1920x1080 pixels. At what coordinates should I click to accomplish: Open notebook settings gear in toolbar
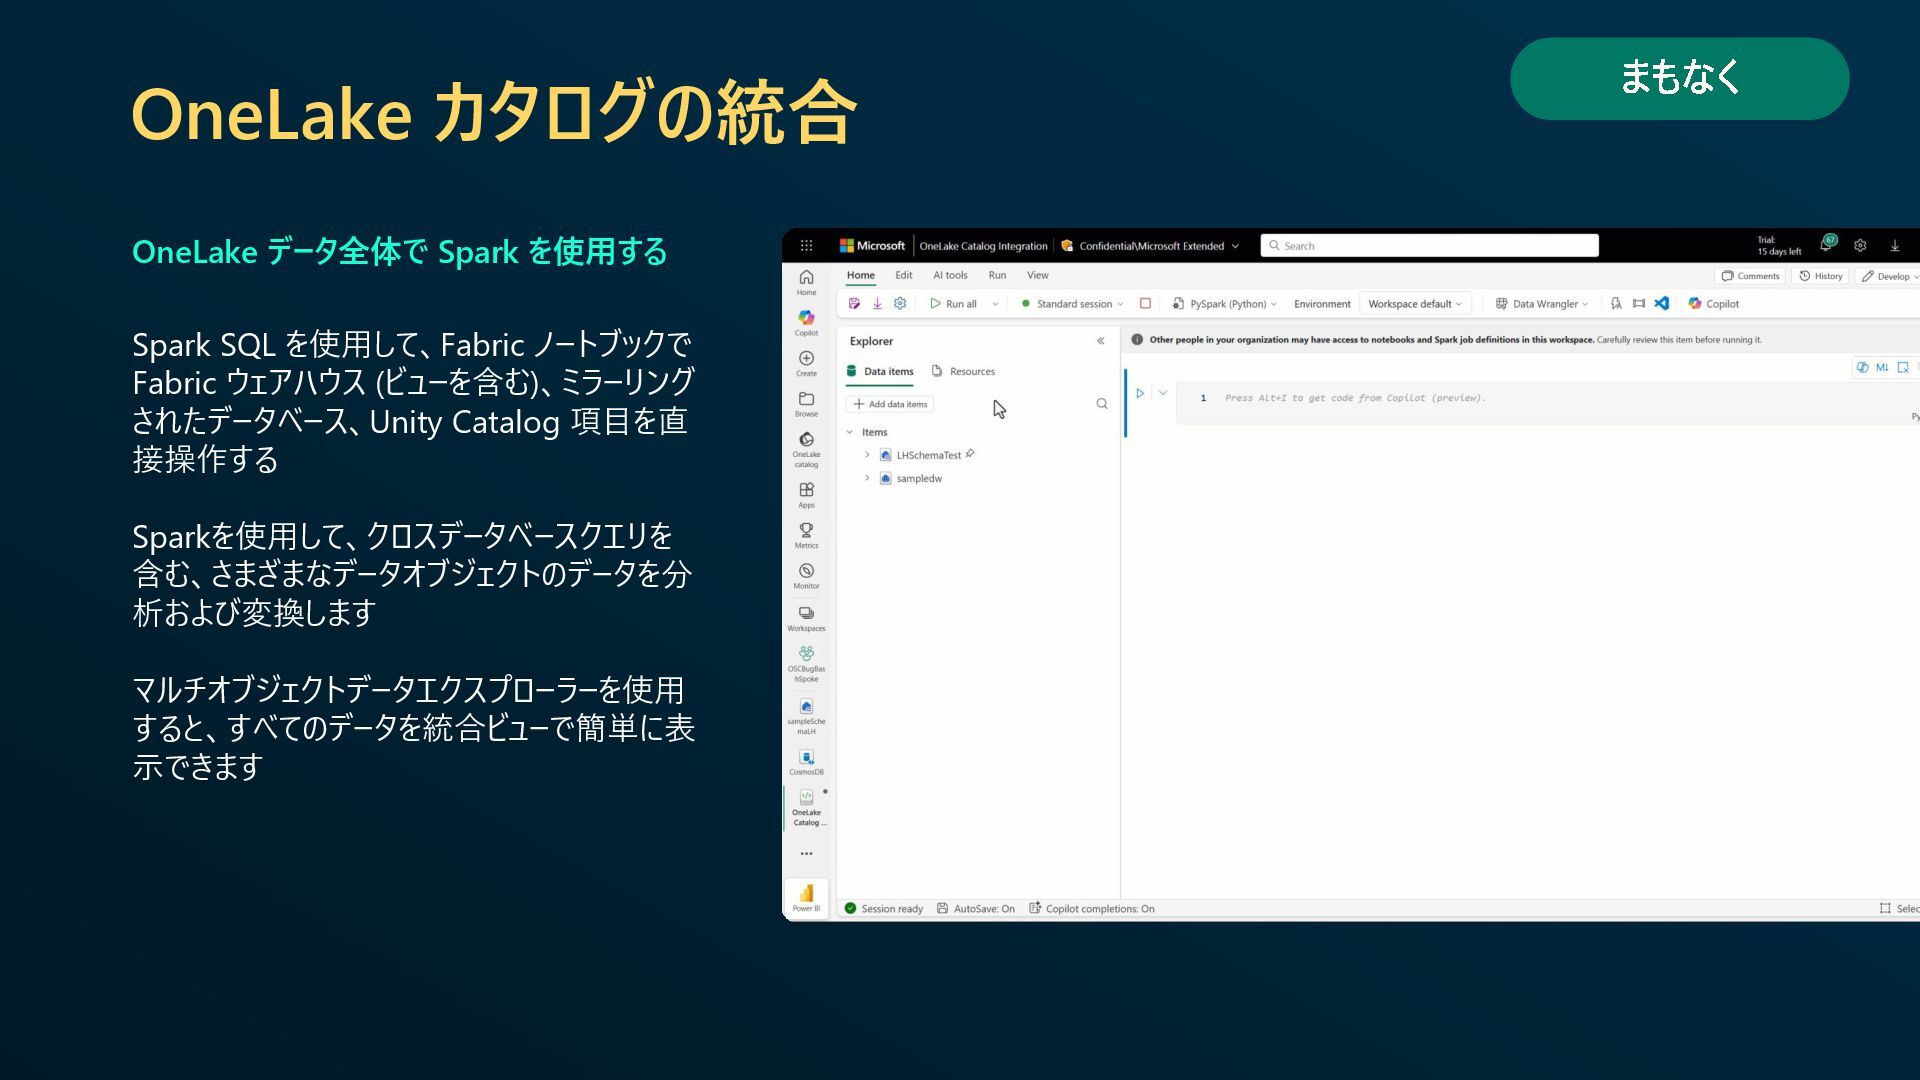[x=900, y=303]
